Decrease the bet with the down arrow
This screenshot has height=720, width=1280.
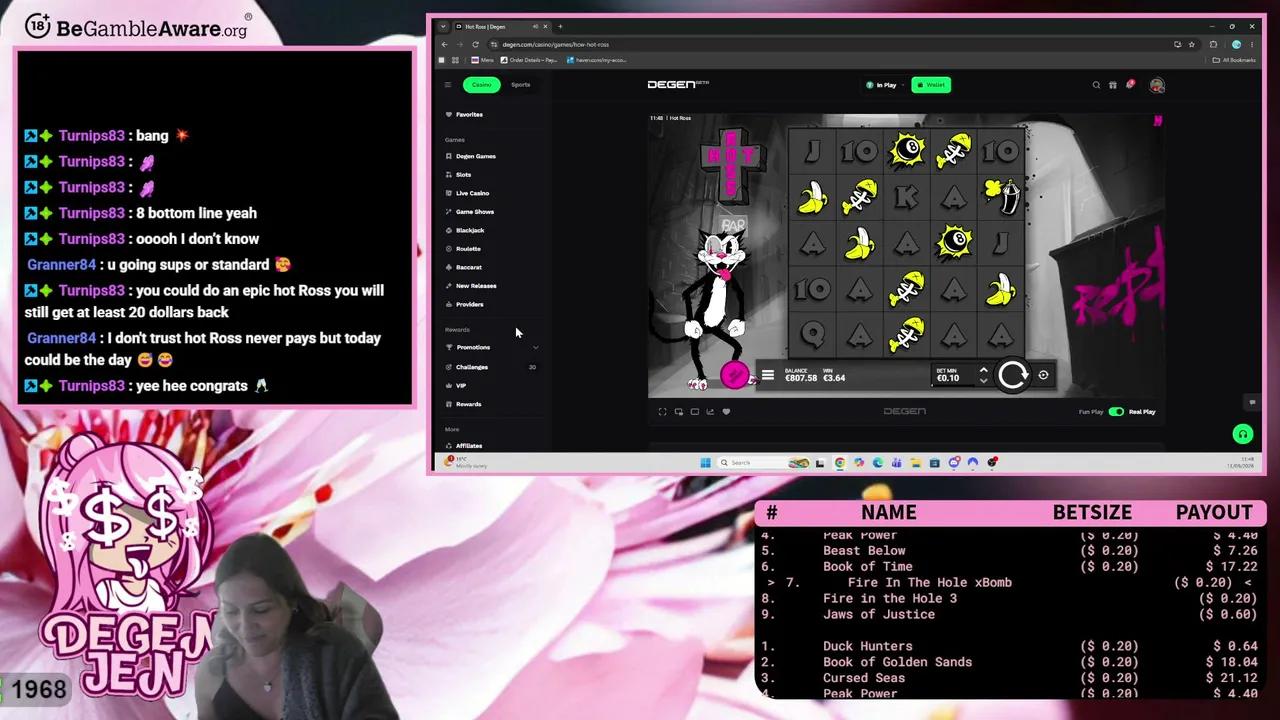click(x=983, y=380)
